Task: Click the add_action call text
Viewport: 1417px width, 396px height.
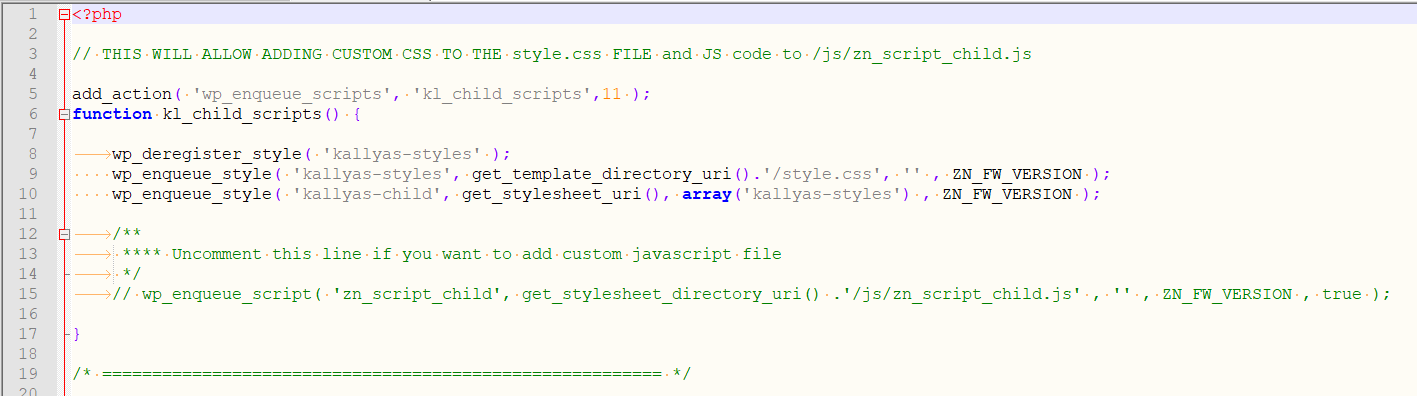Action: (x=123, y=94)
